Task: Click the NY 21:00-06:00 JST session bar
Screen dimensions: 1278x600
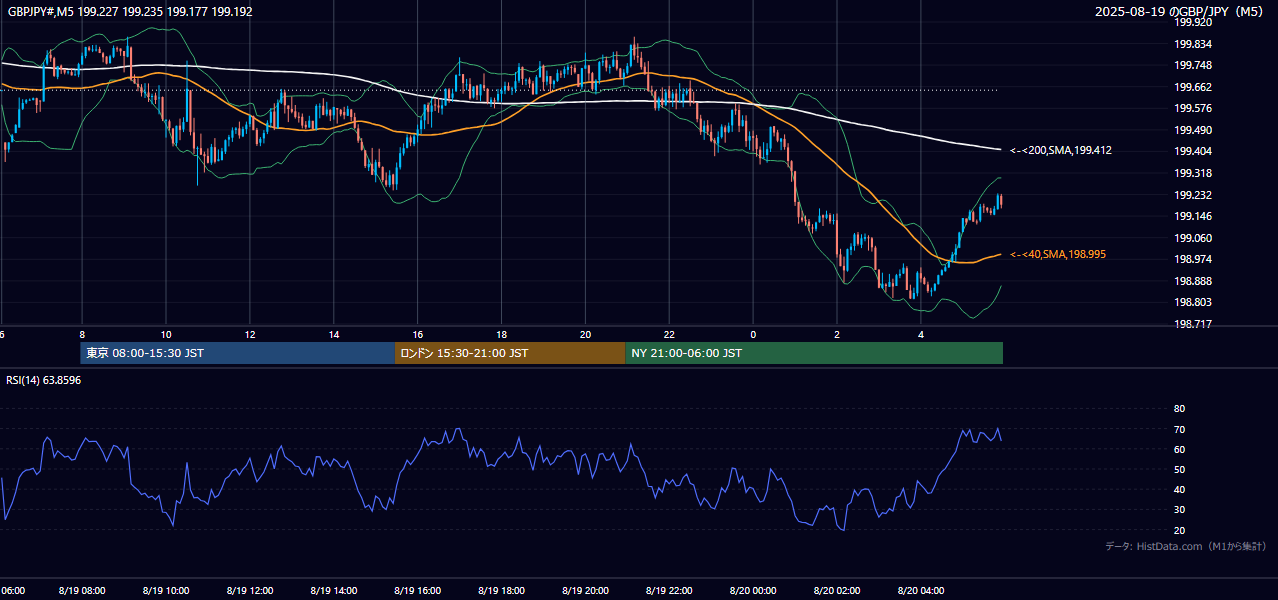Action: tap(814, 353)
